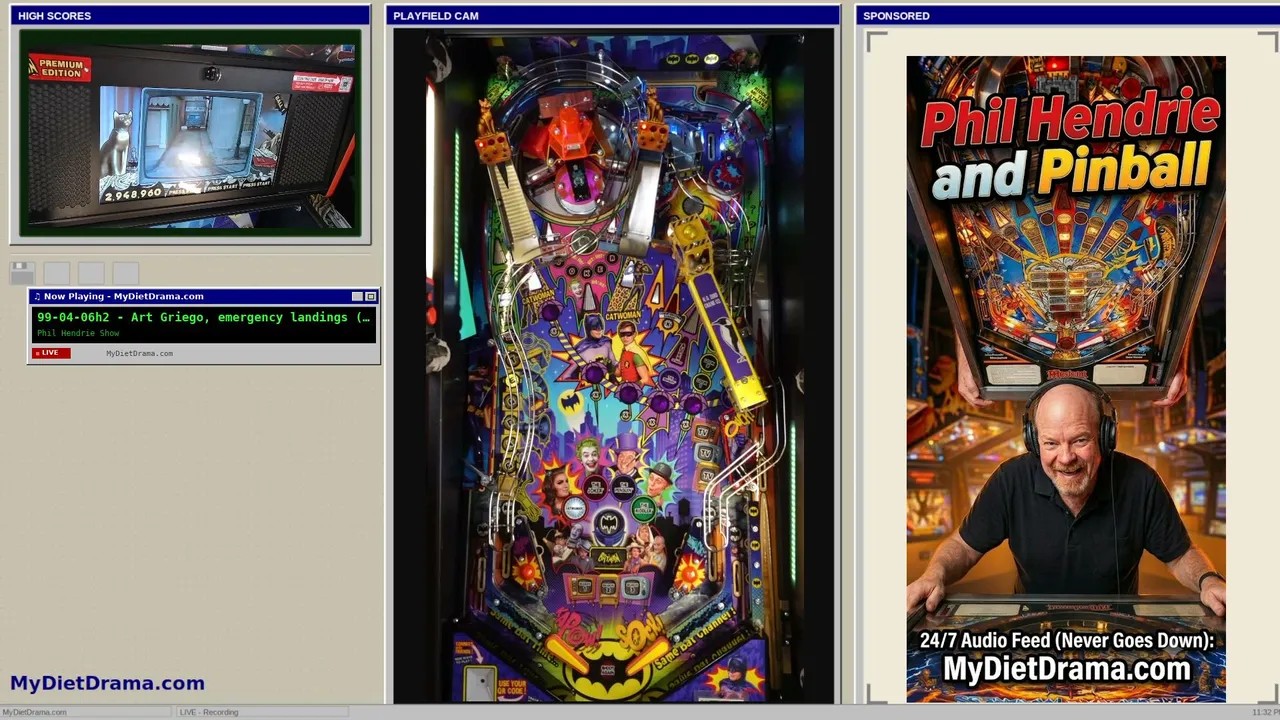Viewport: 1280px width, 720px height.
Task: Select the HIGH SCORES panel title
Action: (x=54, y=16)
